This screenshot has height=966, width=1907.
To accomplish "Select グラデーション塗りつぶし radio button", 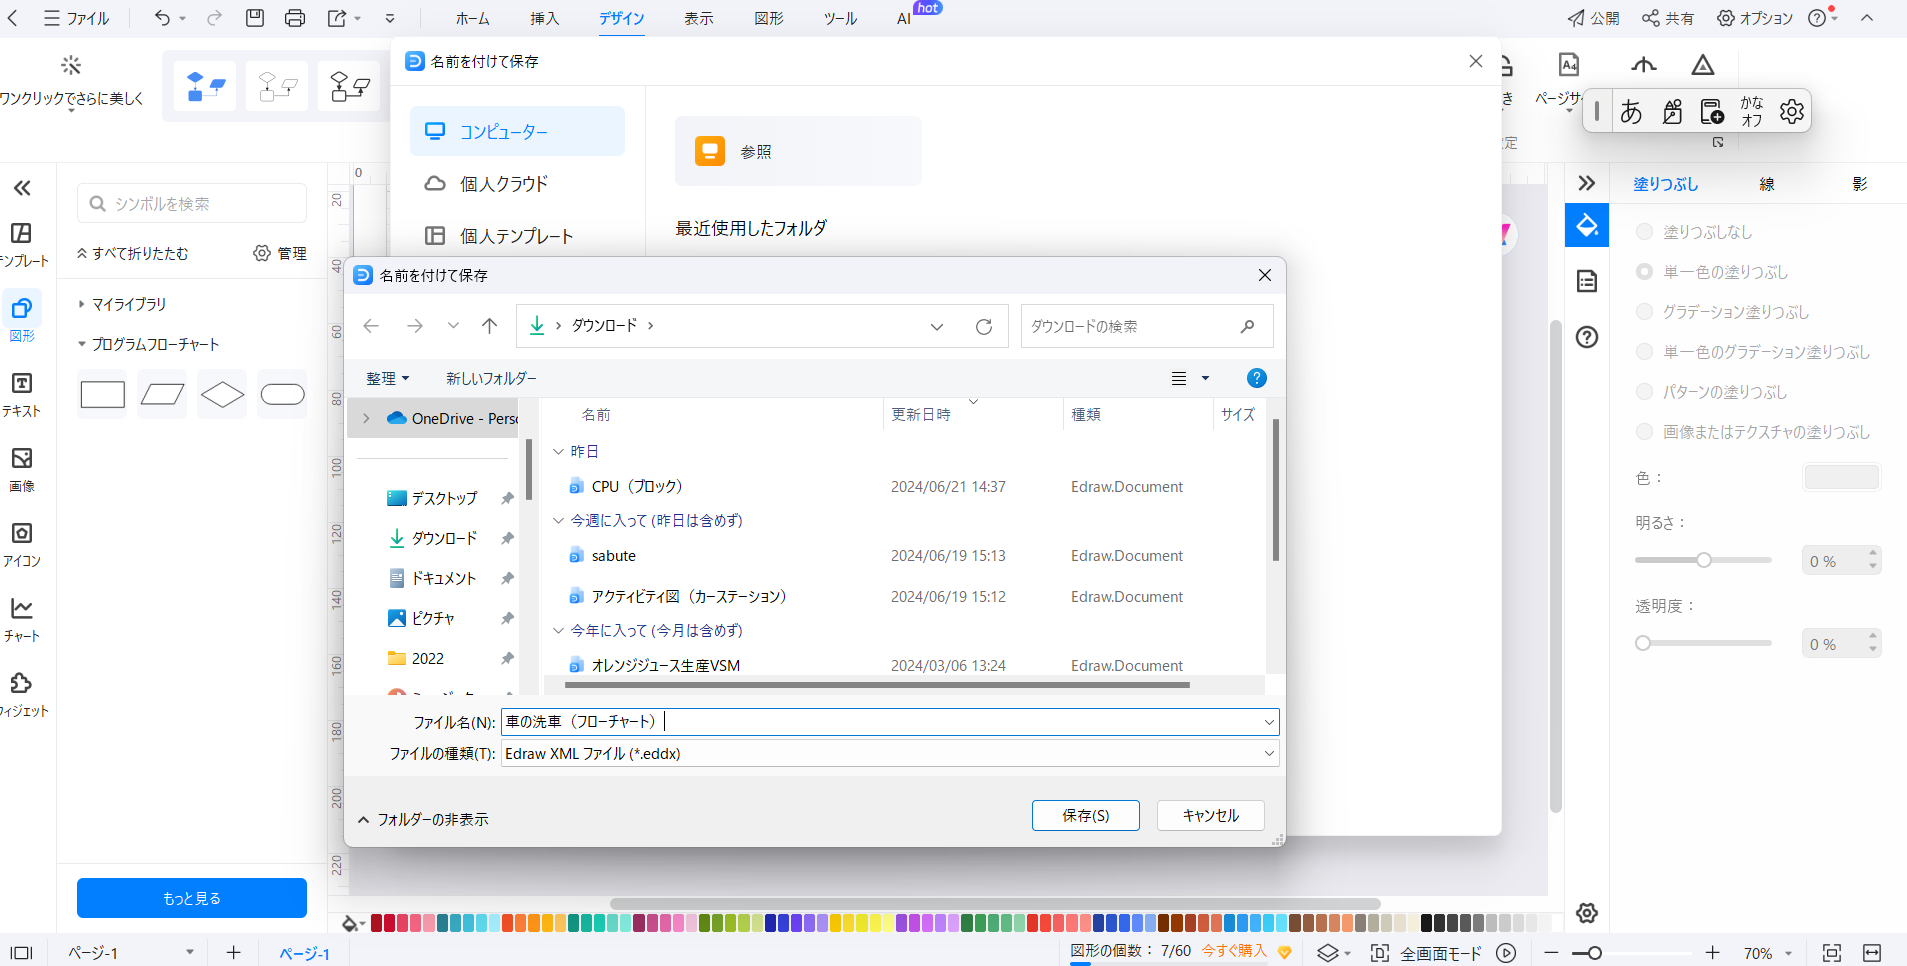I will point(1644,312).
